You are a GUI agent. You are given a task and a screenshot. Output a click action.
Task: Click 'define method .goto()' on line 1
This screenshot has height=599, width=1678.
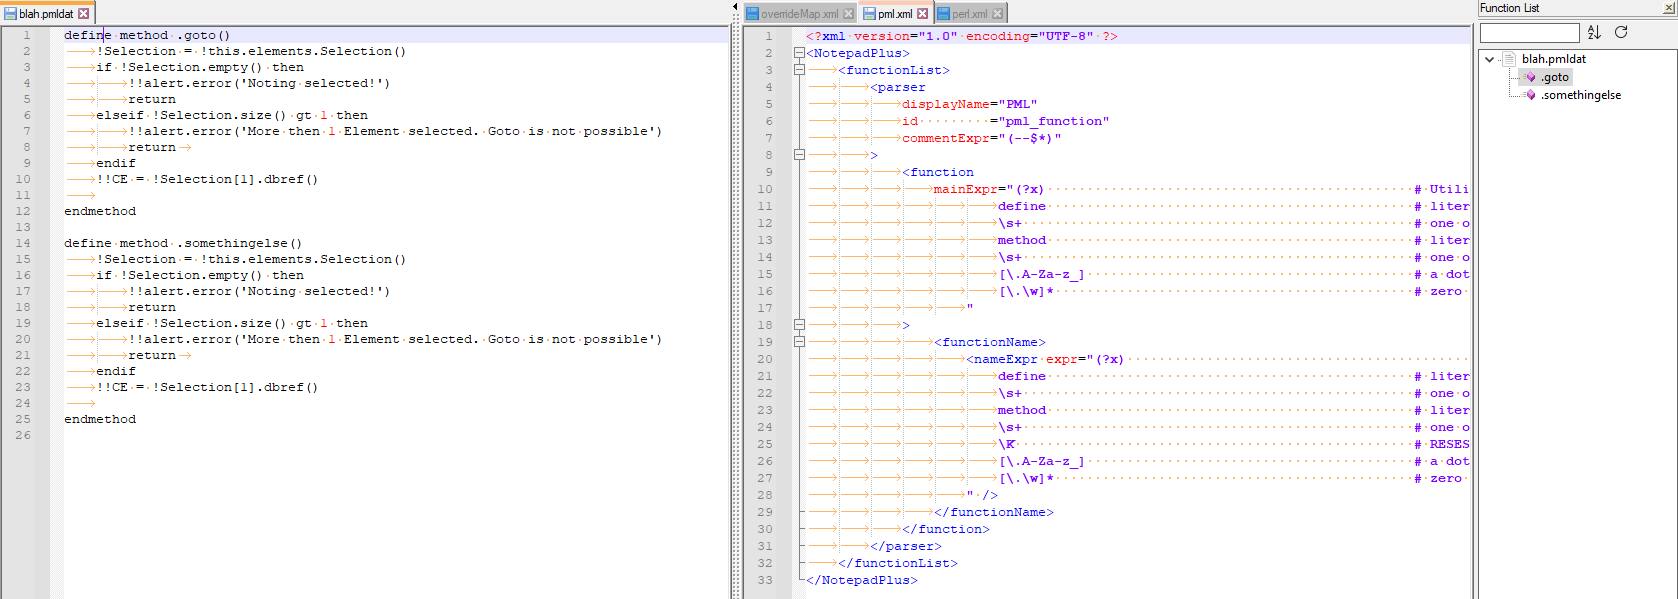point(147,35)
